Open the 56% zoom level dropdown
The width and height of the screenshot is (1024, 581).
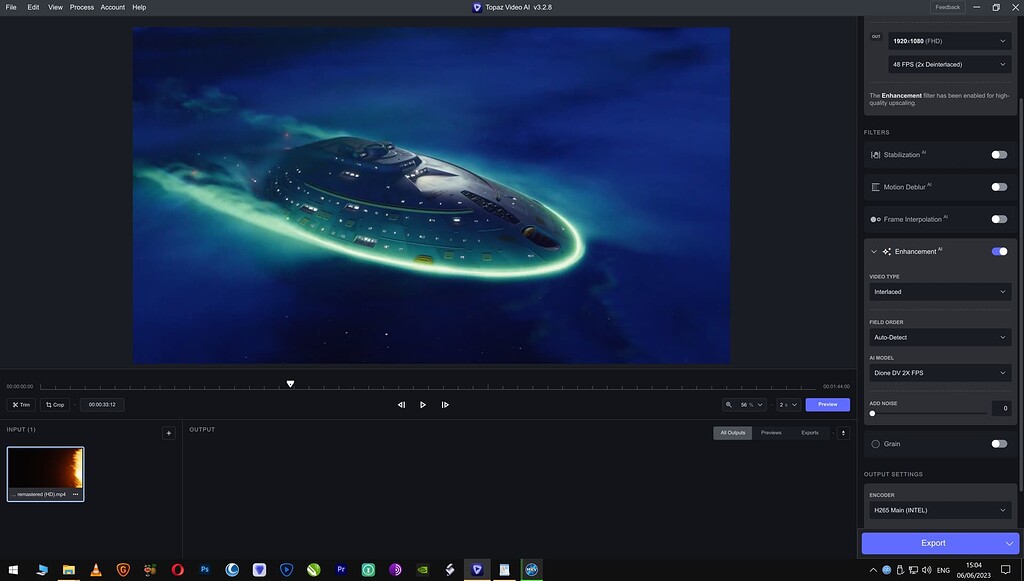point(744,405)
